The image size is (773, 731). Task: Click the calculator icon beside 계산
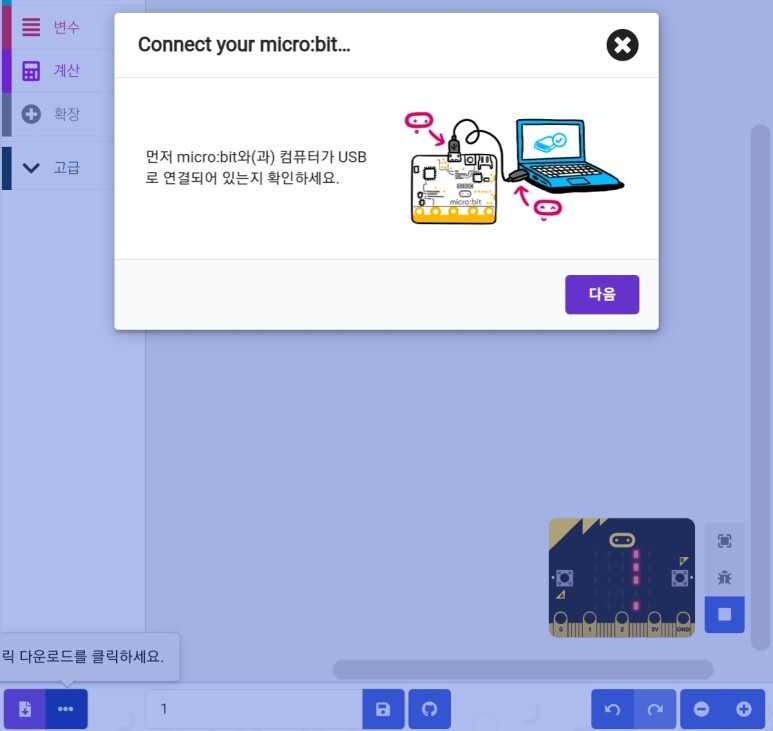31,71
